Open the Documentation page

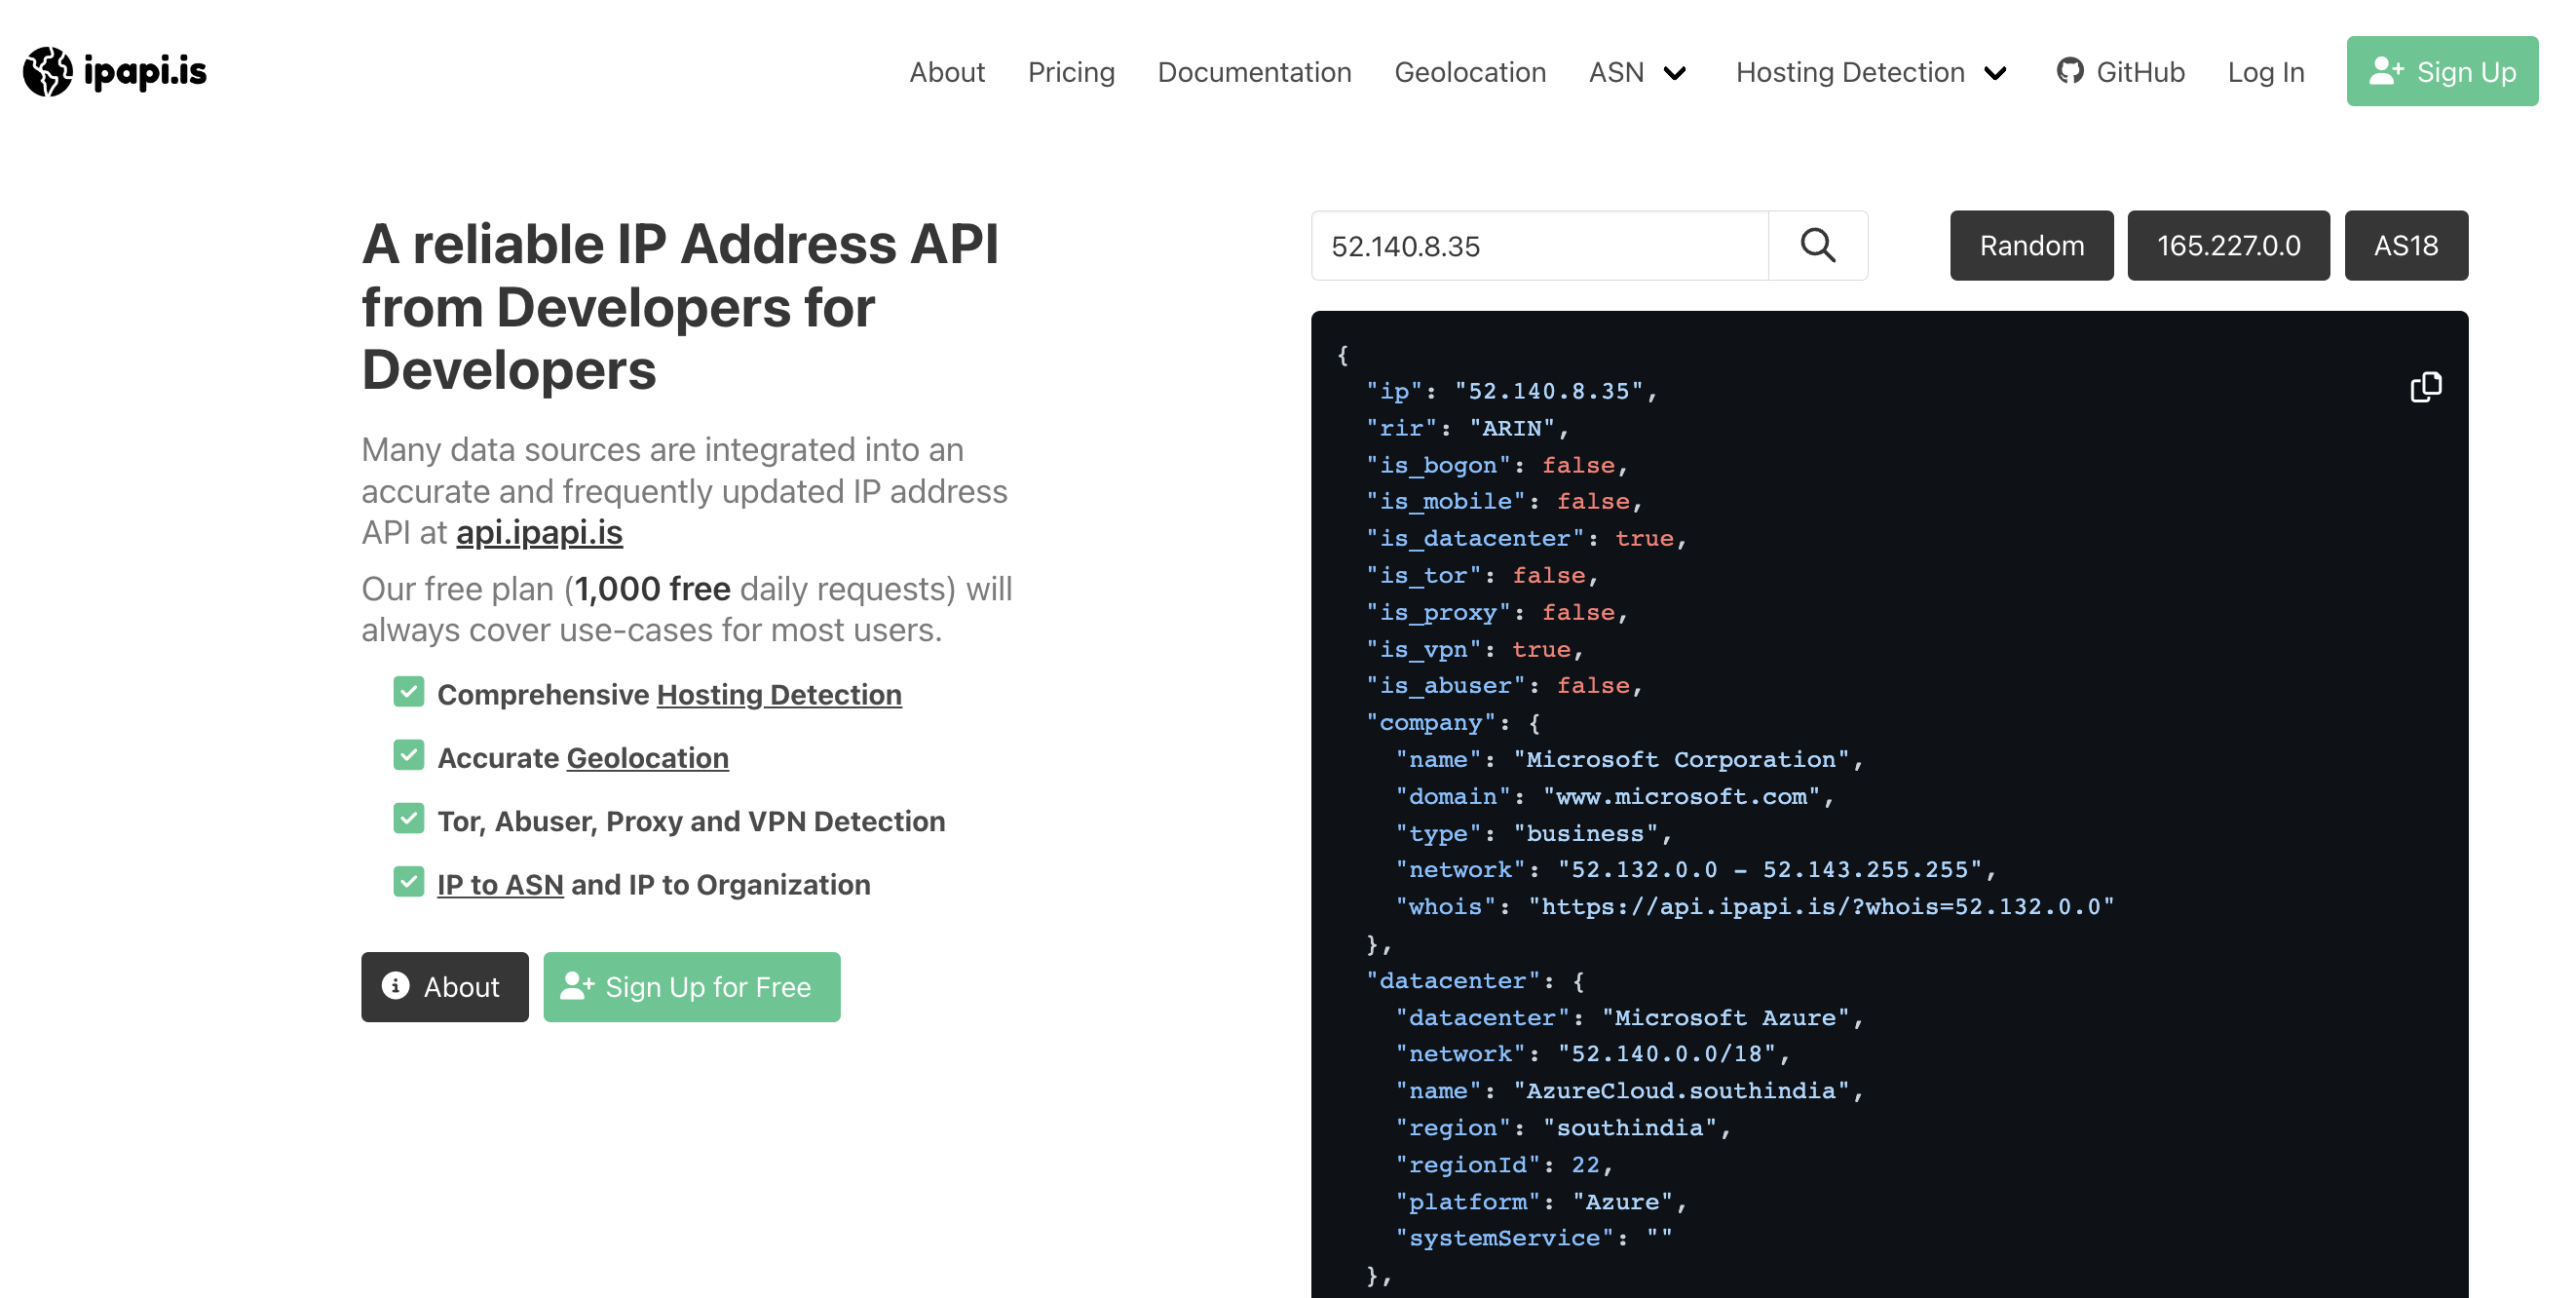[1254, 72]
